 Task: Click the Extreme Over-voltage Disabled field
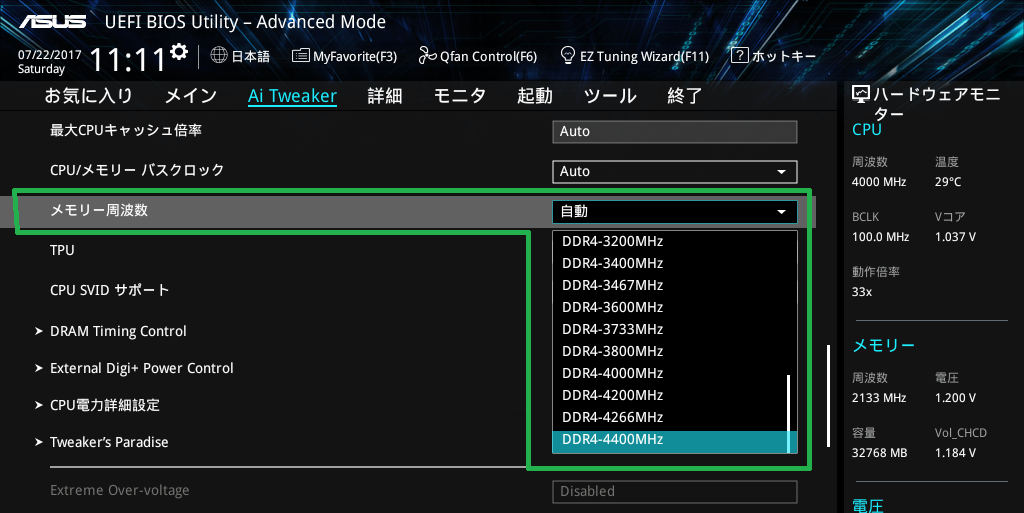pos(675,491)
